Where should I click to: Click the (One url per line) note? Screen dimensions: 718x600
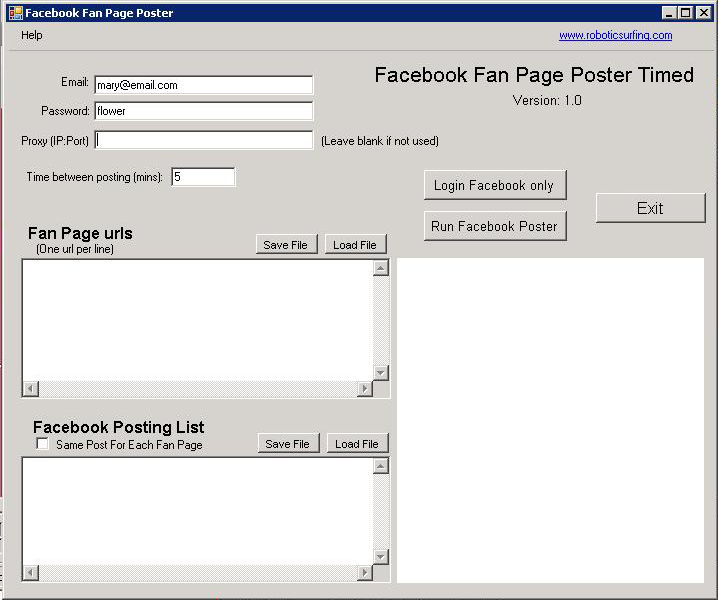[75, 249]
